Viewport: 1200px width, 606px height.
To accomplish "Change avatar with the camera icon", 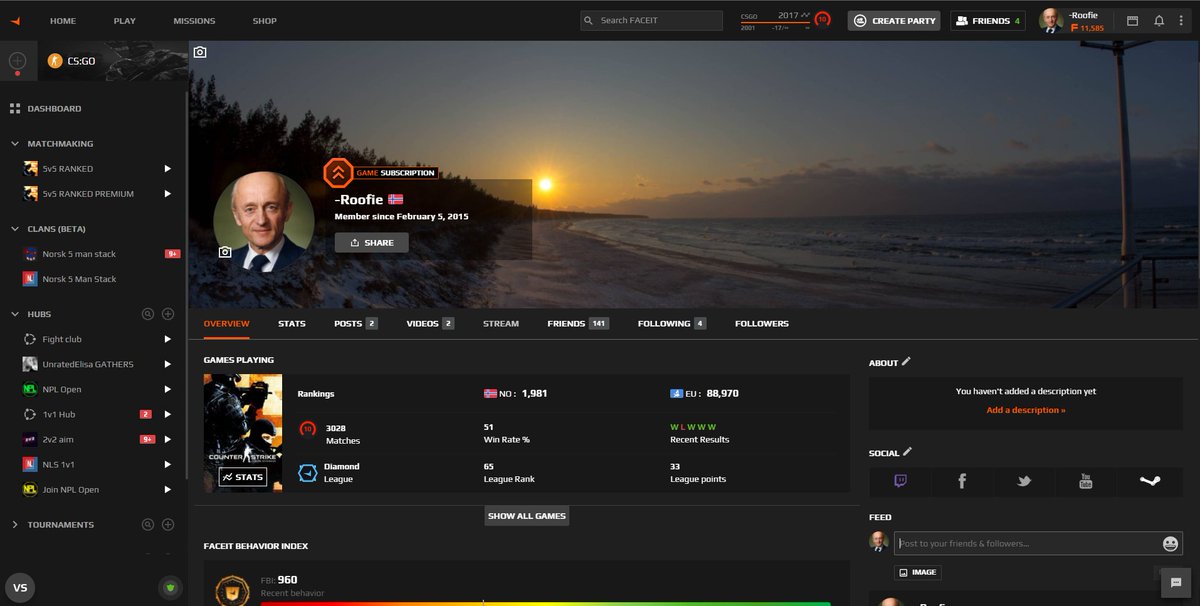I will pos(225,252).
